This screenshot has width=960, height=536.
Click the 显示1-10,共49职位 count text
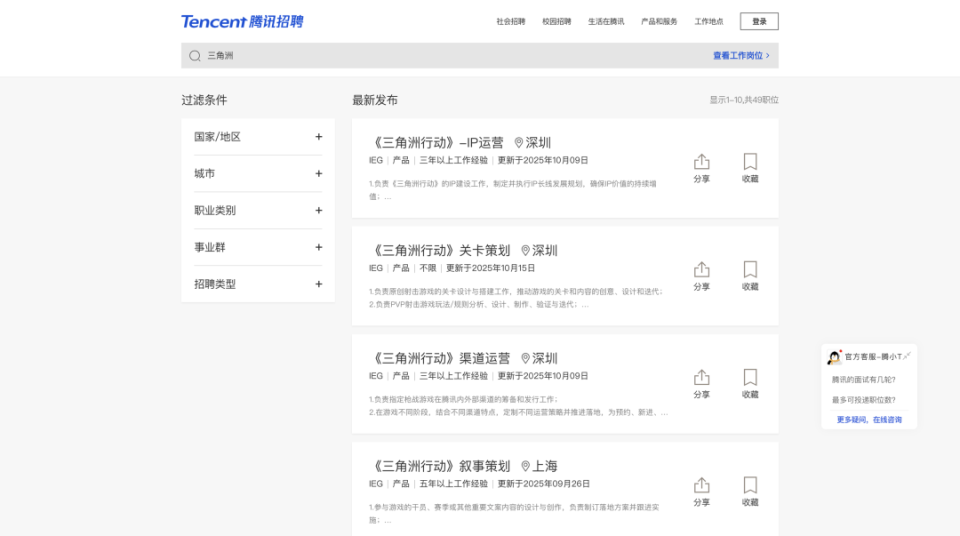coord(744,100)
